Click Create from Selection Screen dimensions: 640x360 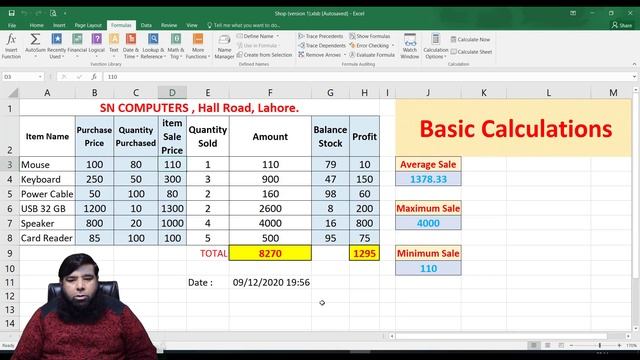tap(264, 55)
